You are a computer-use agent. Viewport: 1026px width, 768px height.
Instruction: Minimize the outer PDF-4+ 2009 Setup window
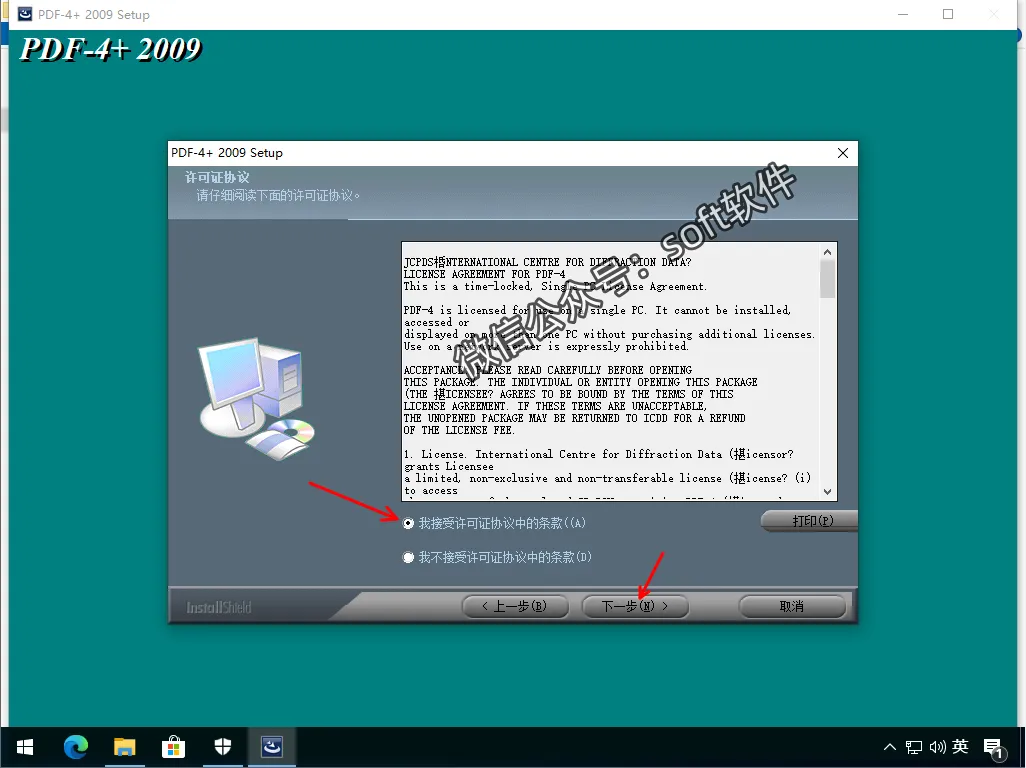tap(903, 14)
